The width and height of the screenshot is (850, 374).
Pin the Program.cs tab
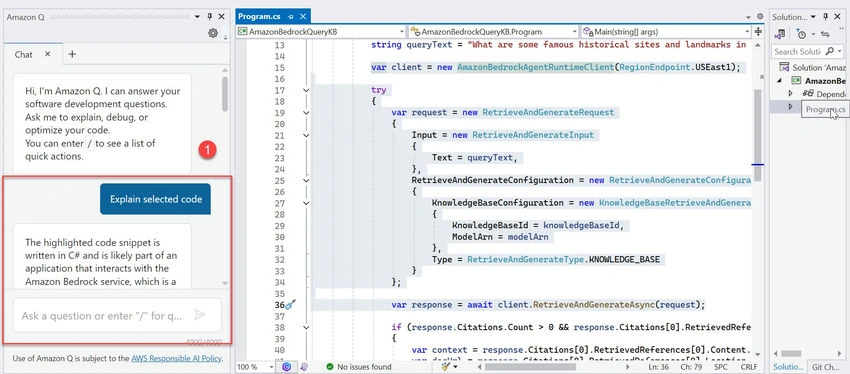pyautogui.click(x=292, y=17)
